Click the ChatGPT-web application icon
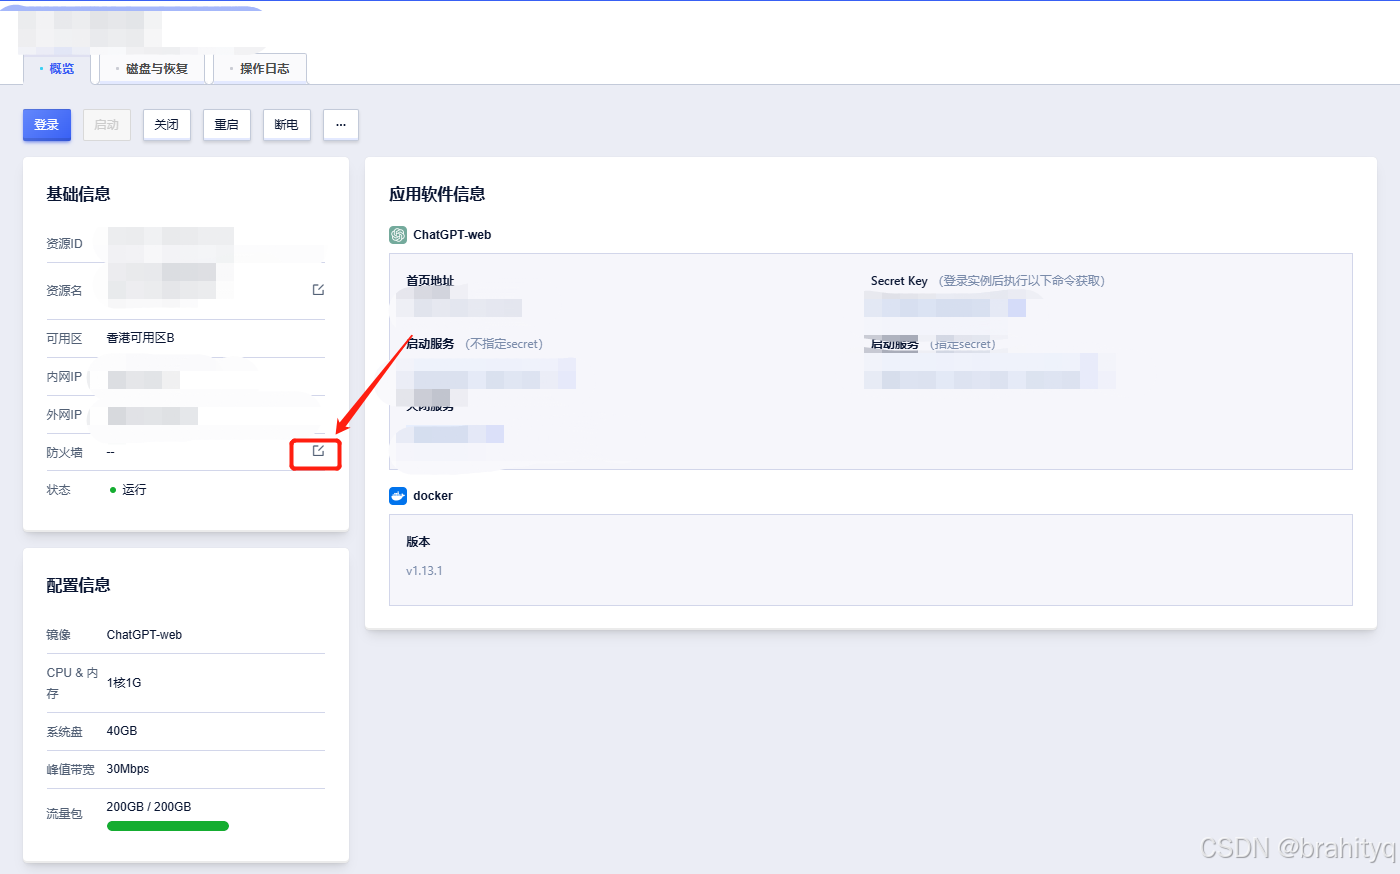This screenshot has height=874, width=1400. [x=398, y=234]
